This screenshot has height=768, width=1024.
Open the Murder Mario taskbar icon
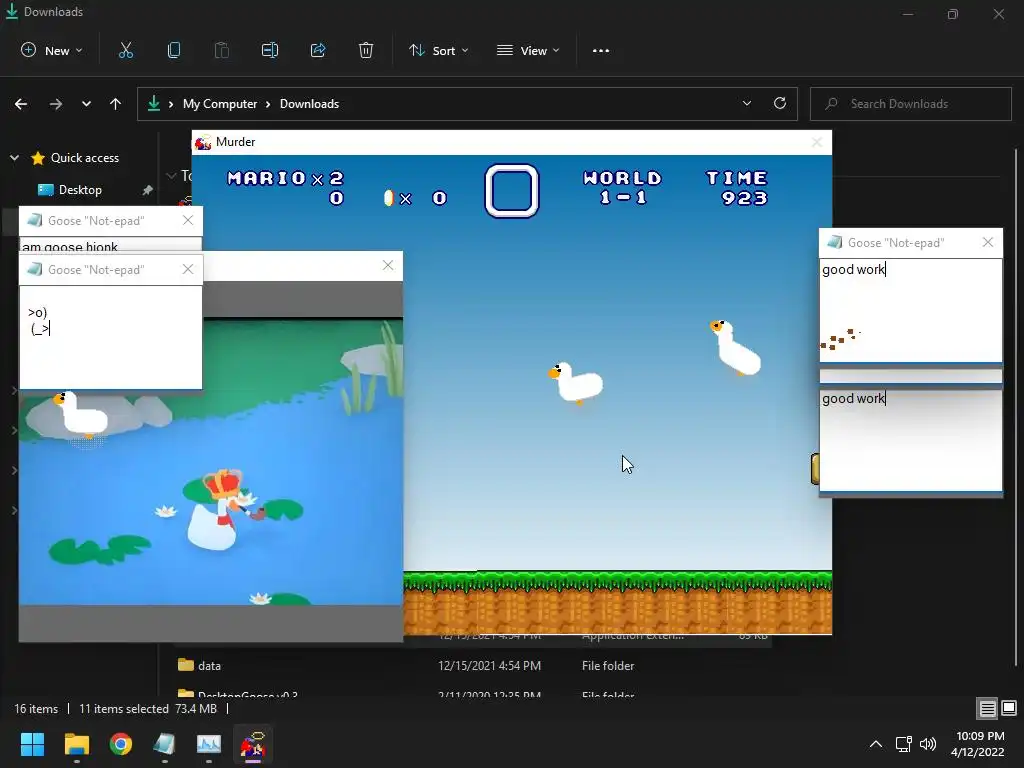[x=253, y=744]
